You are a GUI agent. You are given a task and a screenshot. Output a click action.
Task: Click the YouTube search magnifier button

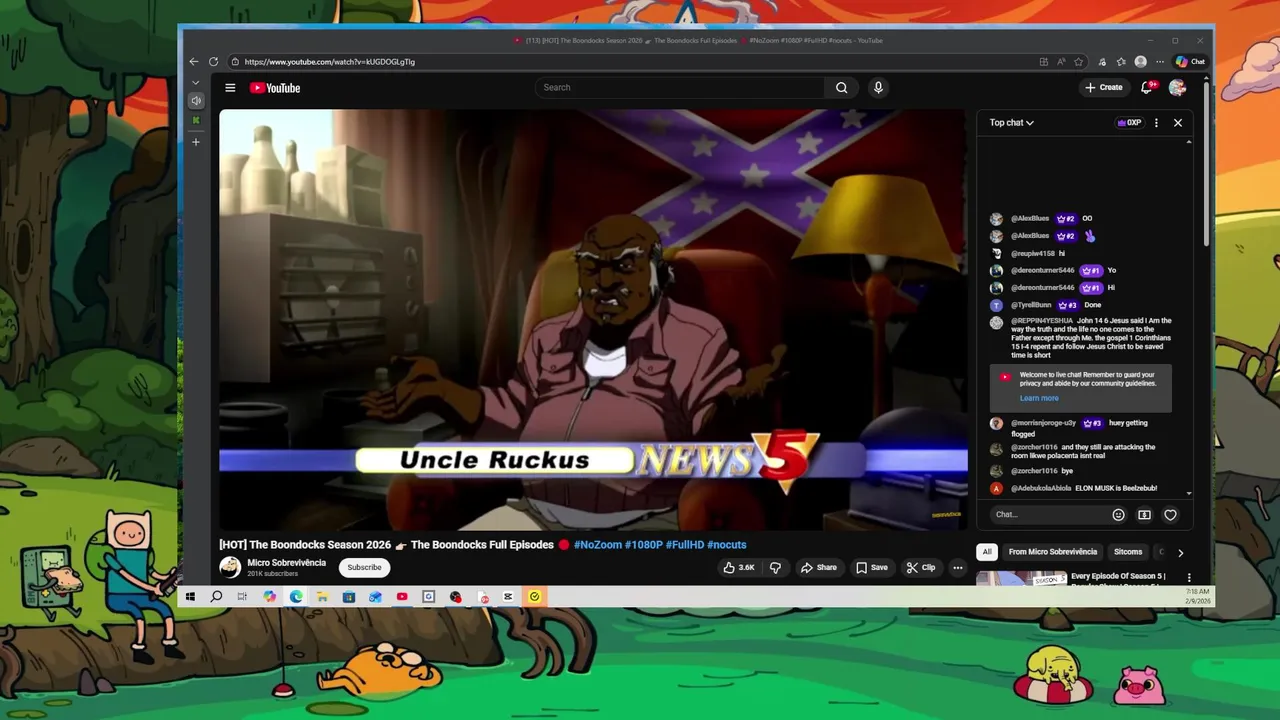842,88
